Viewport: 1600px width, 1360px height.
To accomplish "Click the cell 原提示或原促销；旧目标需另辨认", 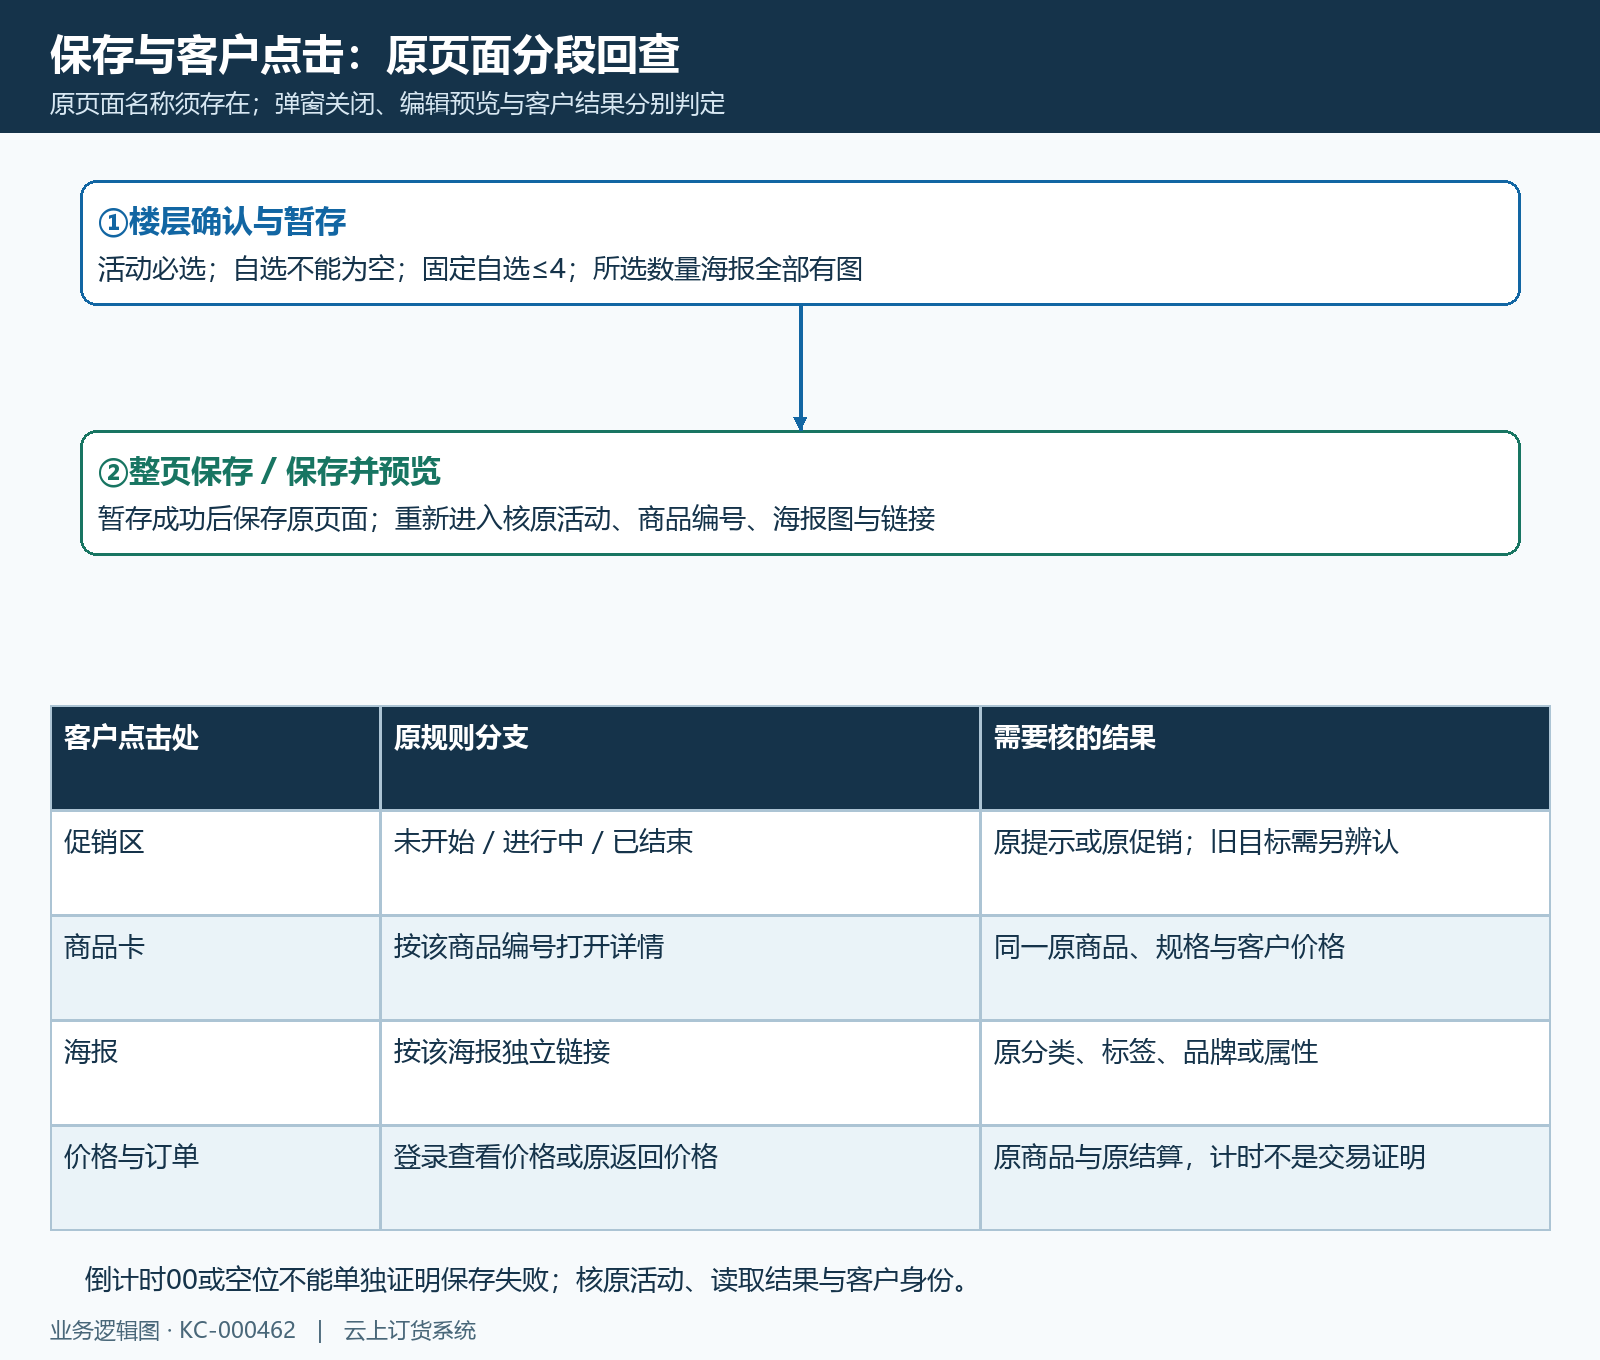I will coord(1265,863).
